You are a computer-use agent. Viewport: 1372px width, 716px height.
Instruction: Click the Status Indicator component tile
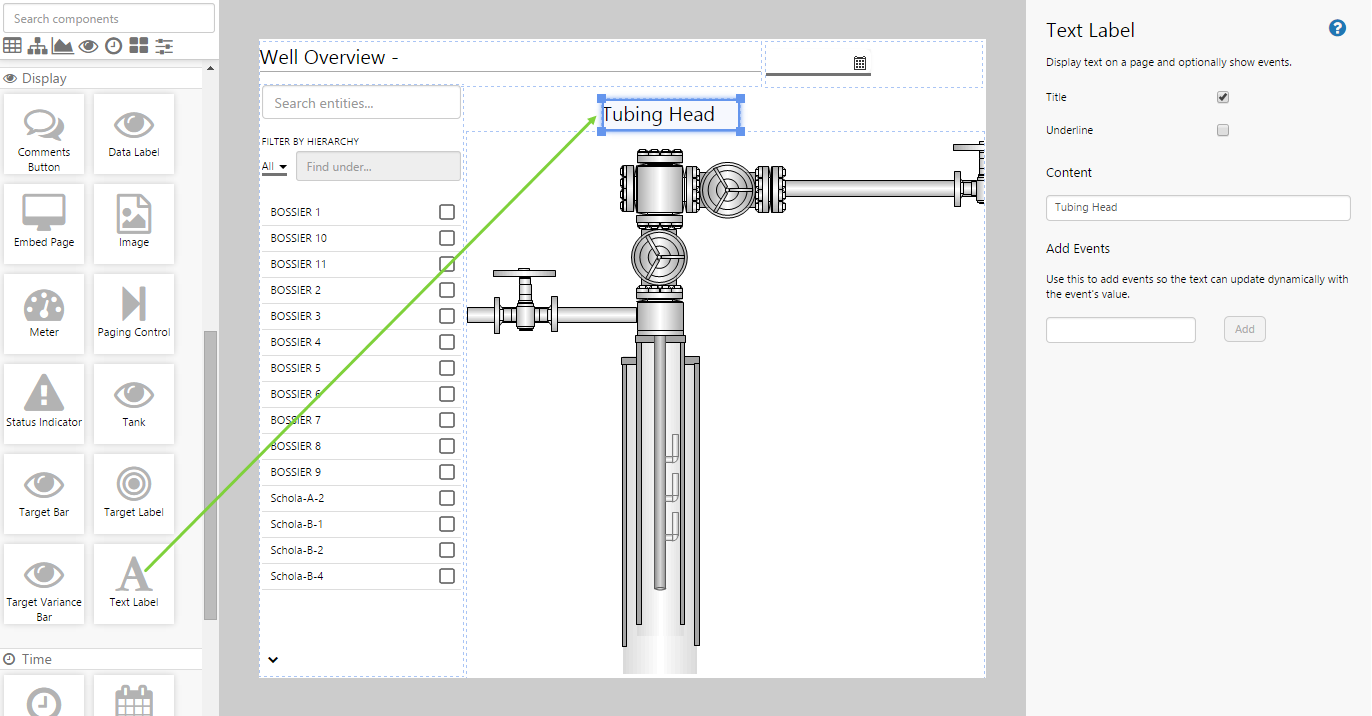(x=44, y=404)
